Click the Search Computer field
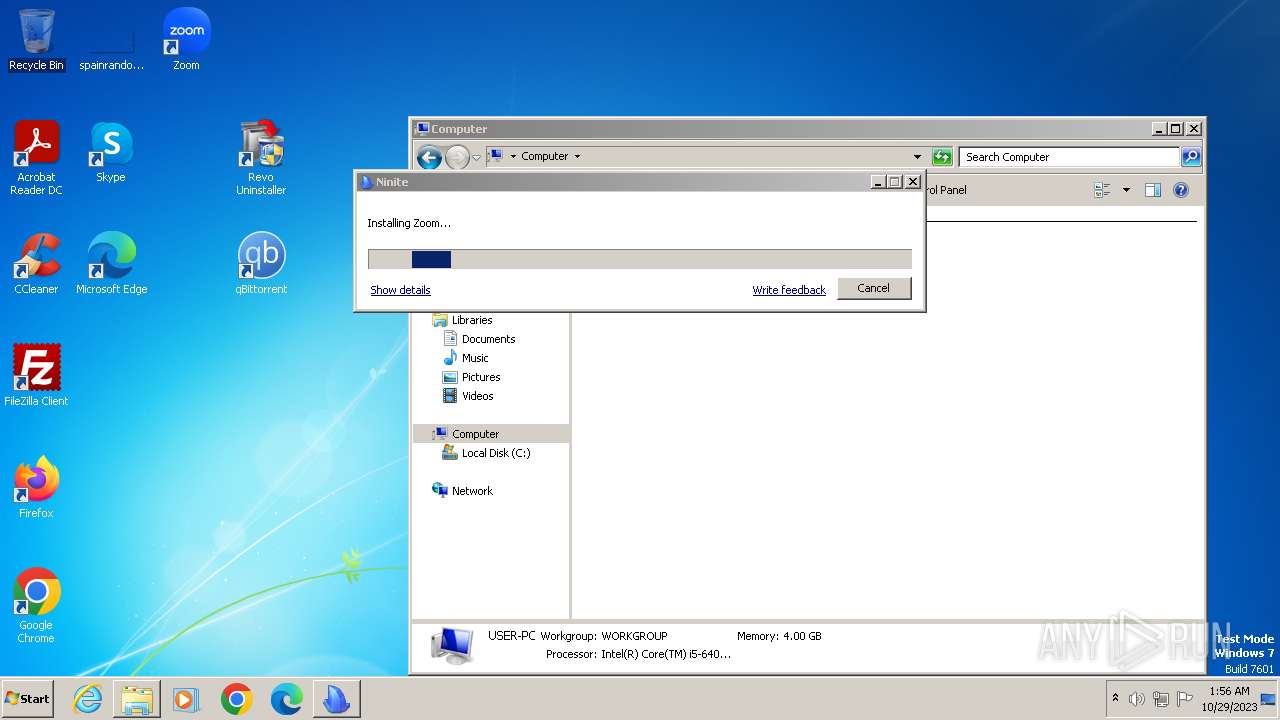Screen dimensions: 1280x720 (1070, 157)
